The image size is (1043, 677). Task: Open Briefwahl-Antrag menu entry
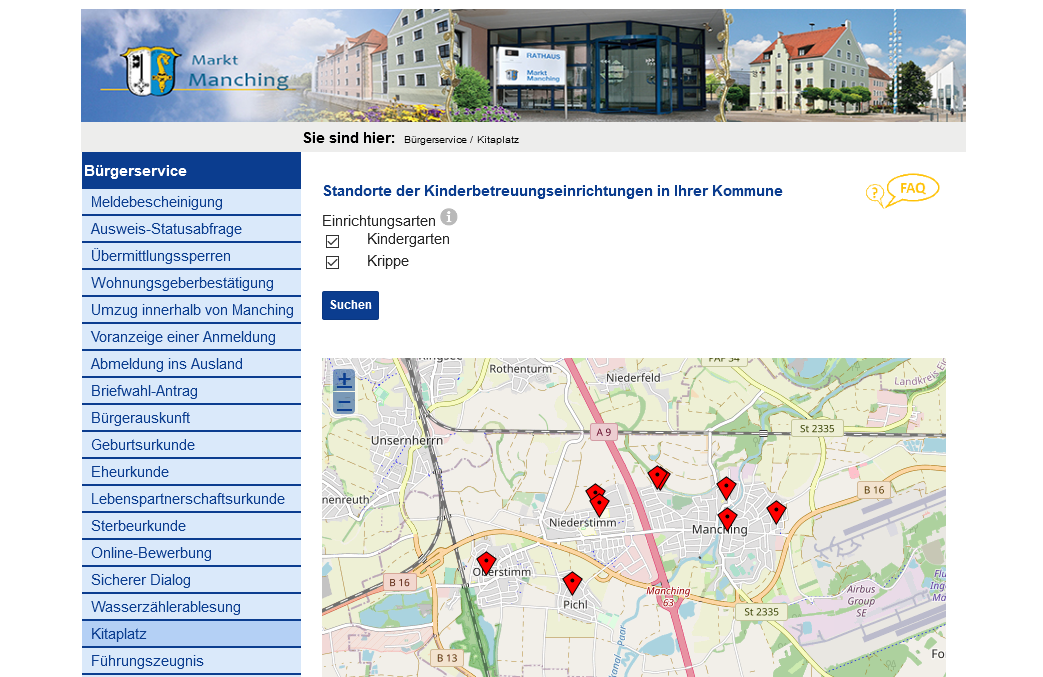click(x=144, y=391)
